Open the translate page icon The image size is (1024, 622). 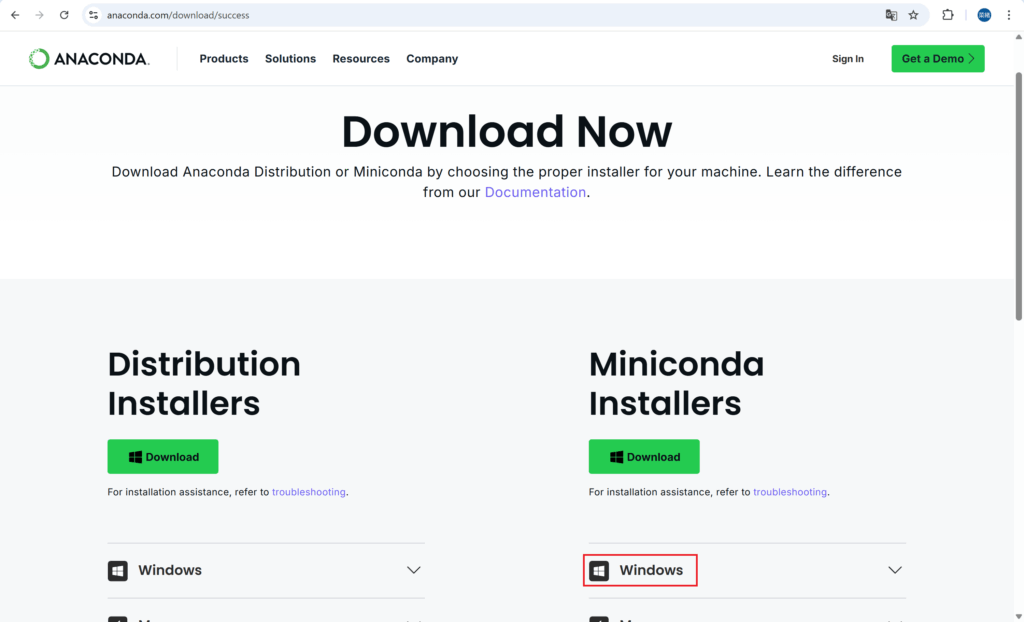[x=891, y=15]
